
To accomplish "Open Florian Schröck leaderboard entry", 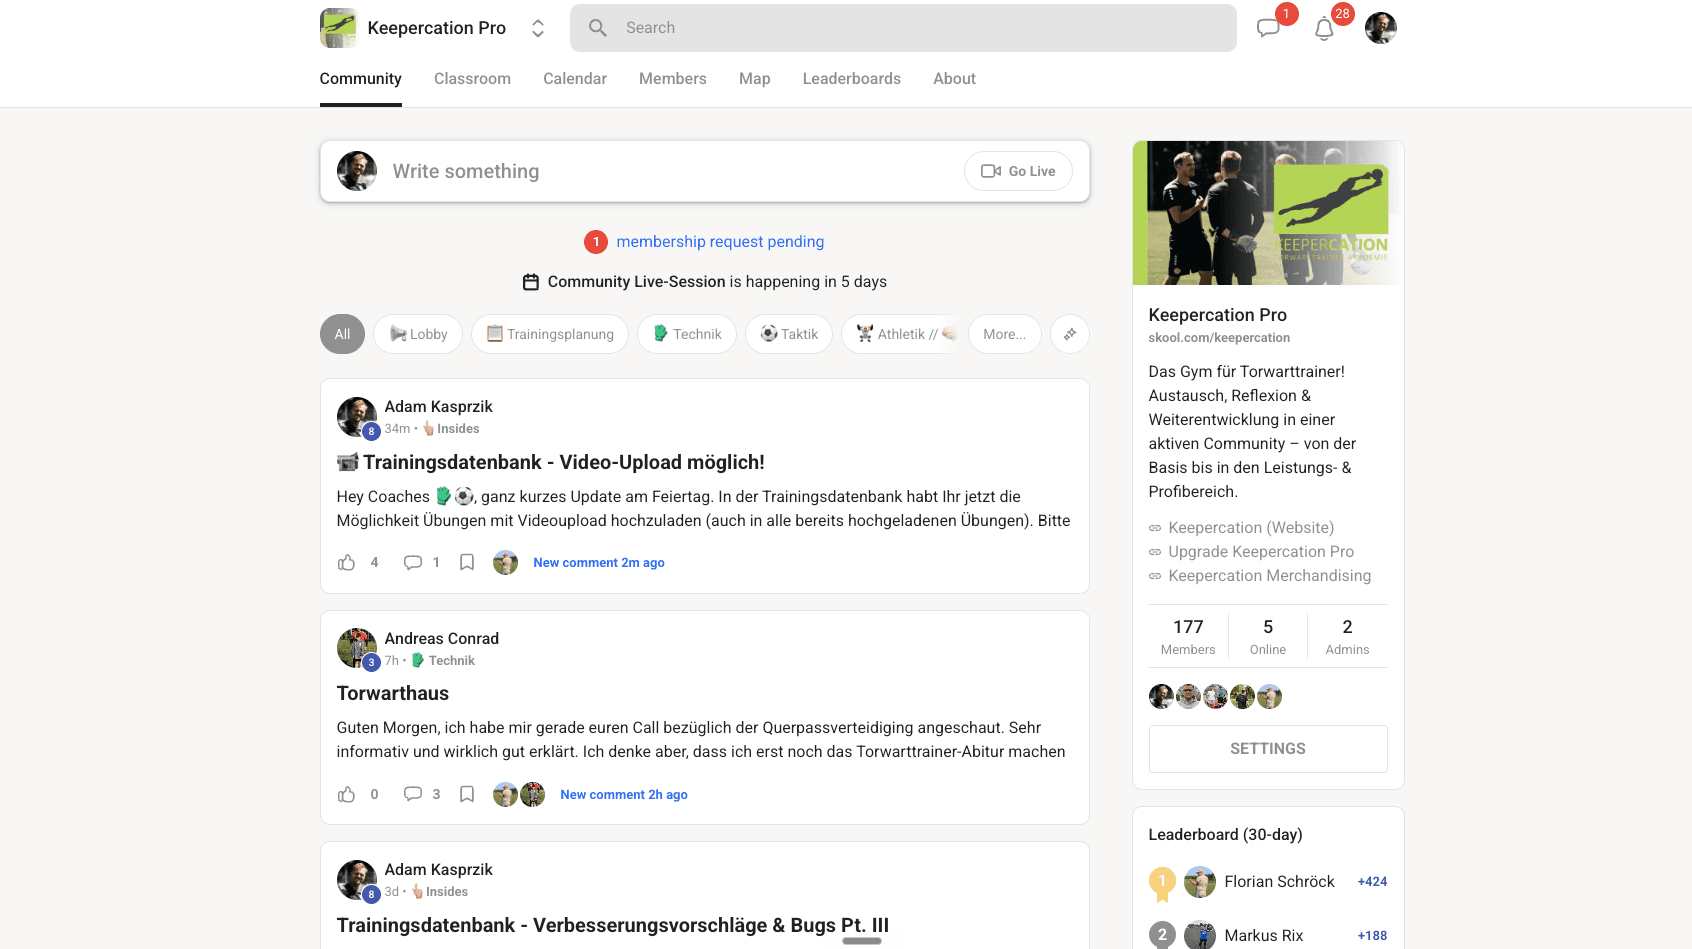I will tap(1268, 882).
